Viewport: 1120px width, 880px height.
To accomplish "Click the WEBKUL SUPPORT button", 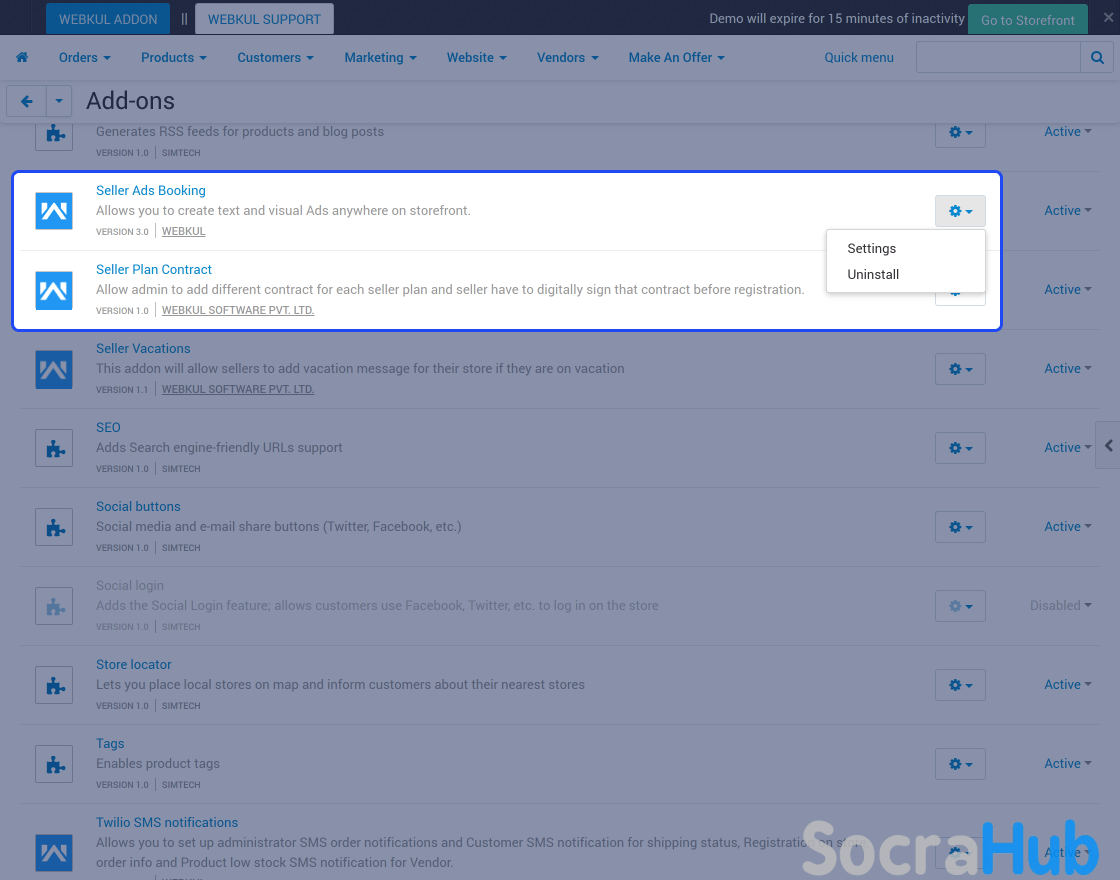I will point(264,19).
